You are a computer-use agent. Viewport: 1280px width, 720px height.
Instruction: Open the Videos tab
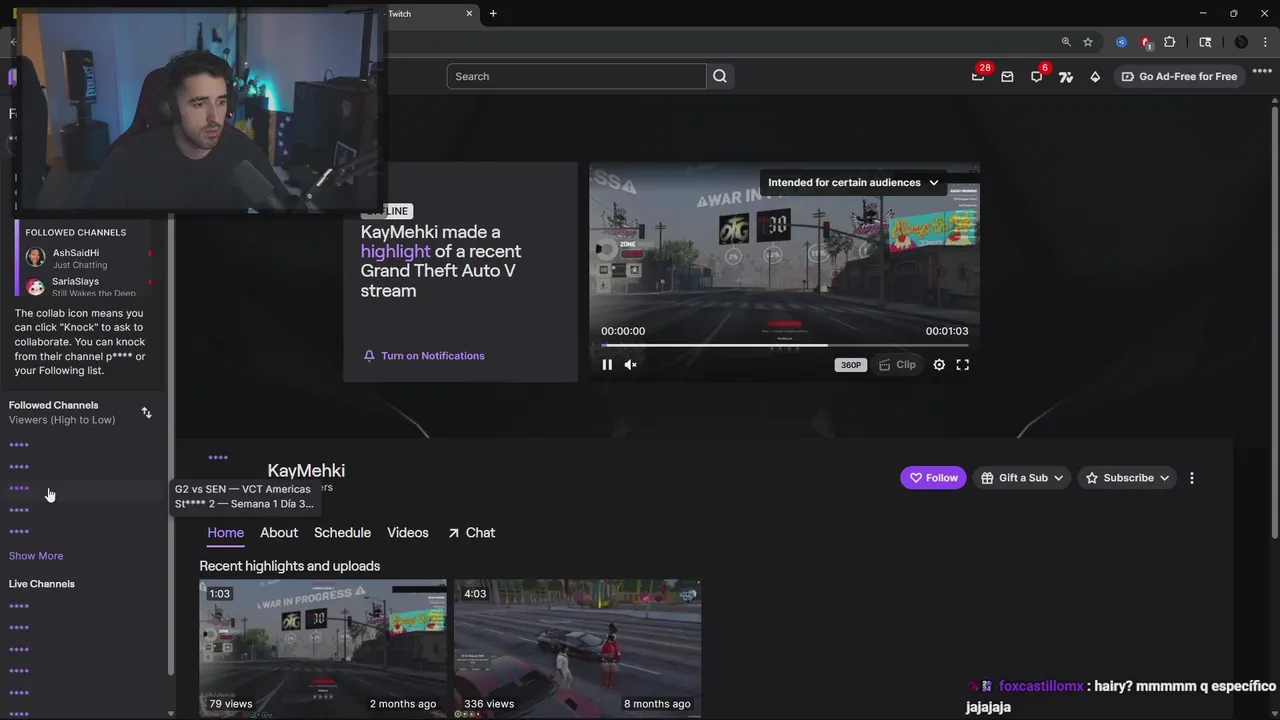(x=408, y=533)
